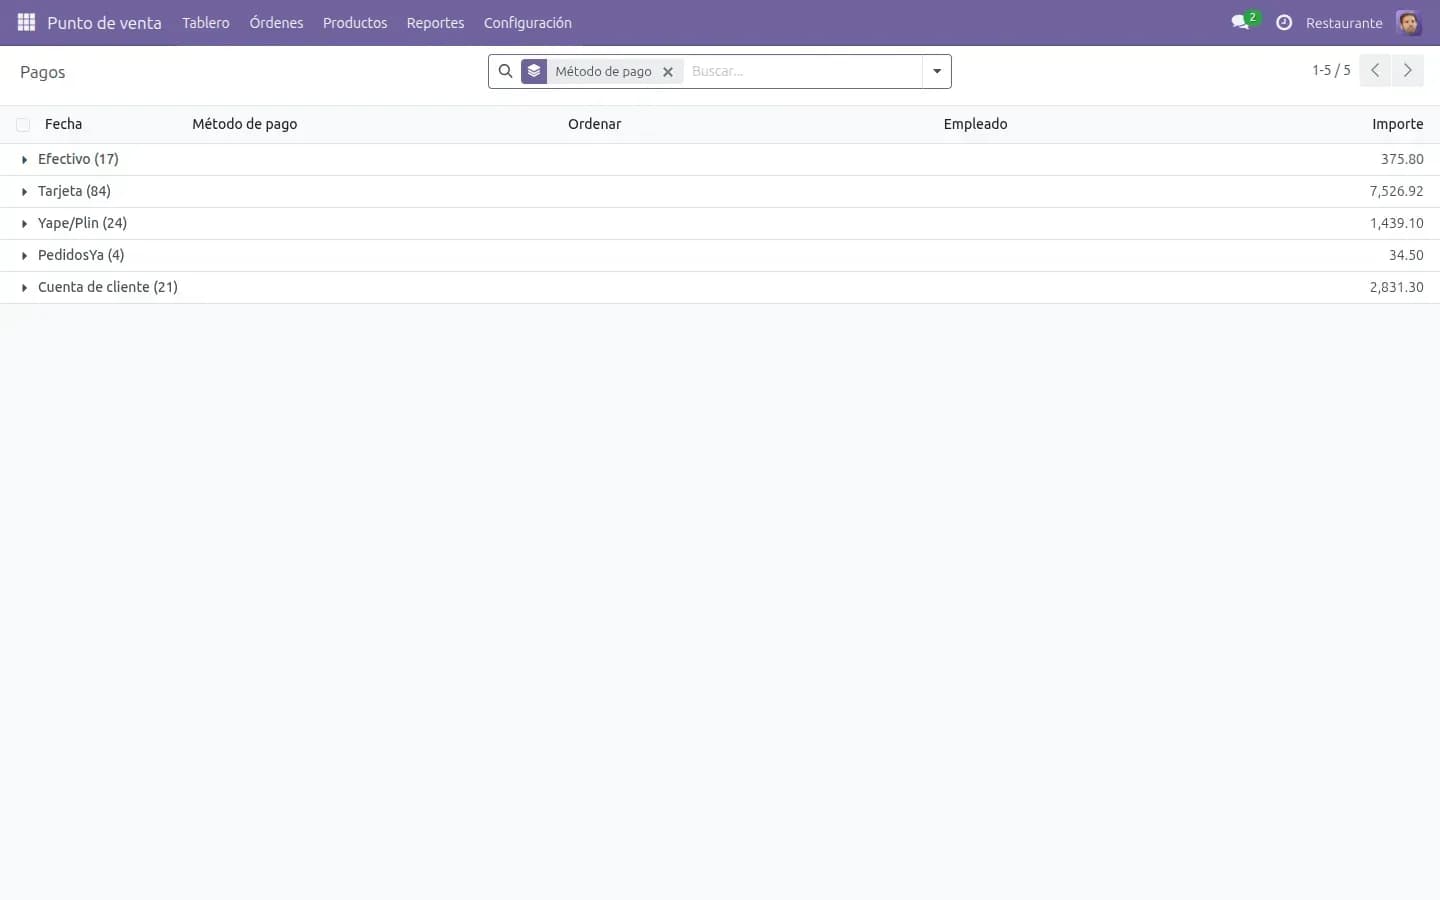Open the Órdenes menu

276,22
